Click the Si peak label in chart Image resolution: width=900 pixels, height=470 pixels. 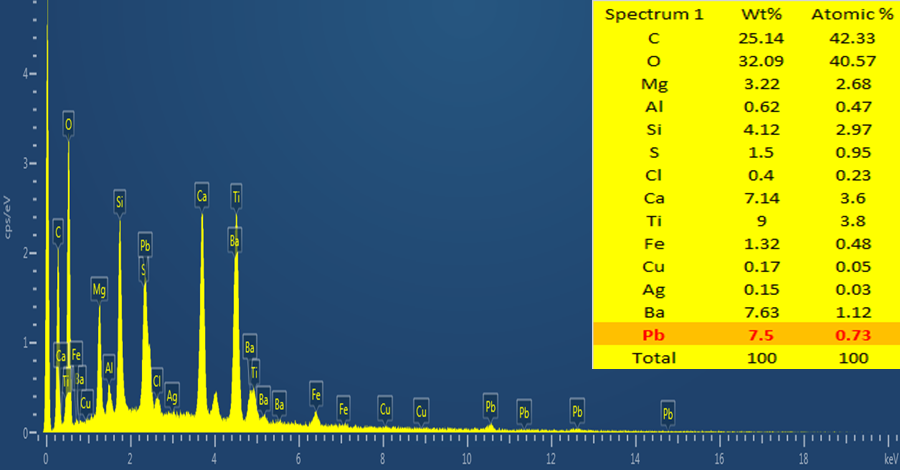[120, 201]
